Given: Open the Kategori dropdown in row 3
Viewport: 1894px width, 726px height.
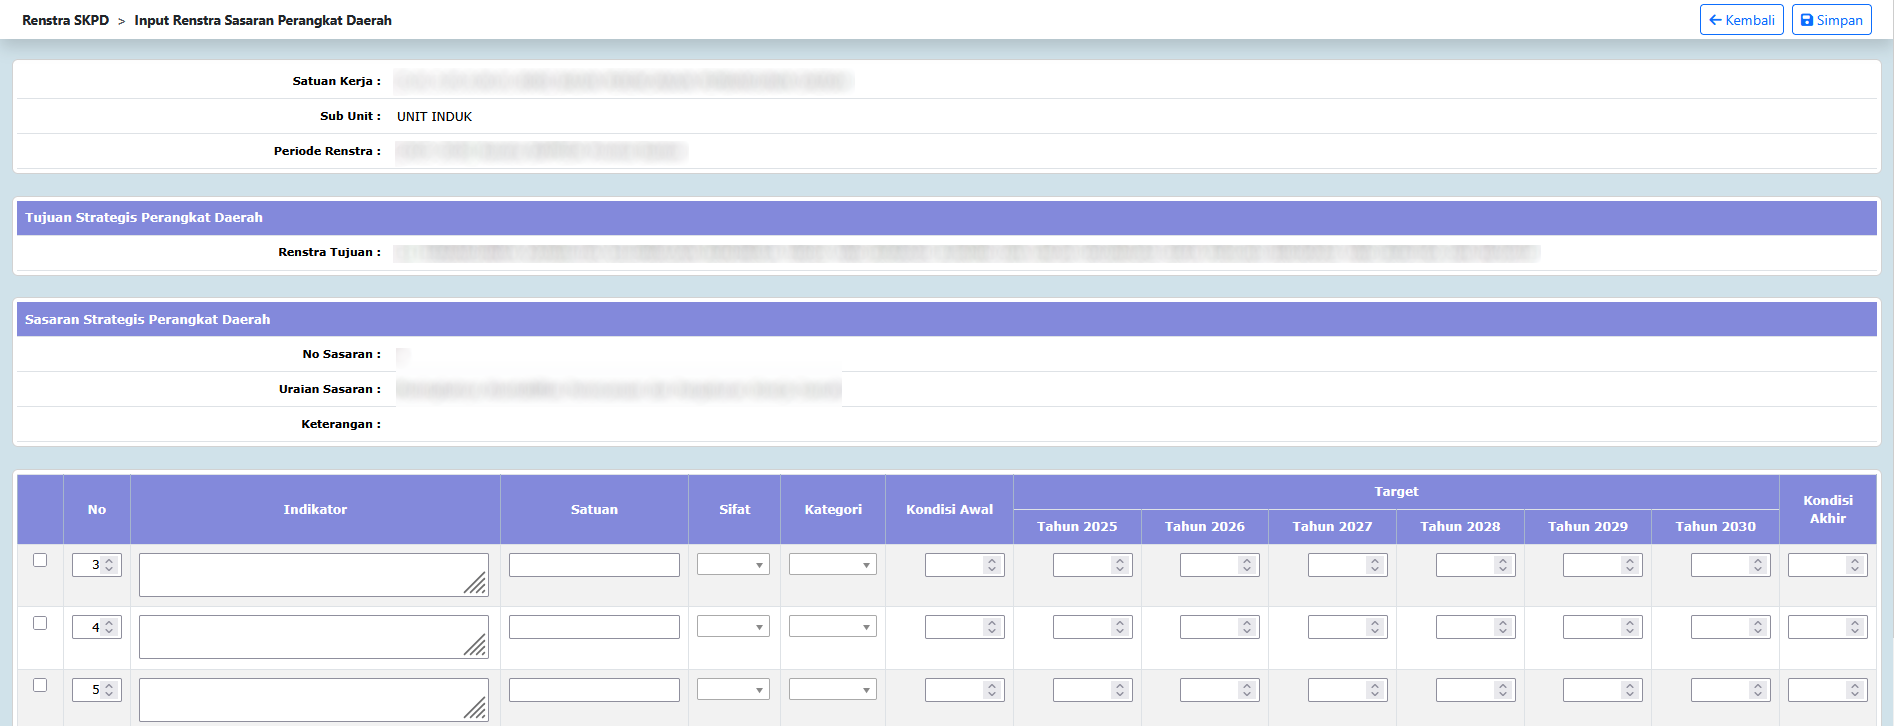Looking at the screenshot, I should pyautogui.click(x=832, y=565).
